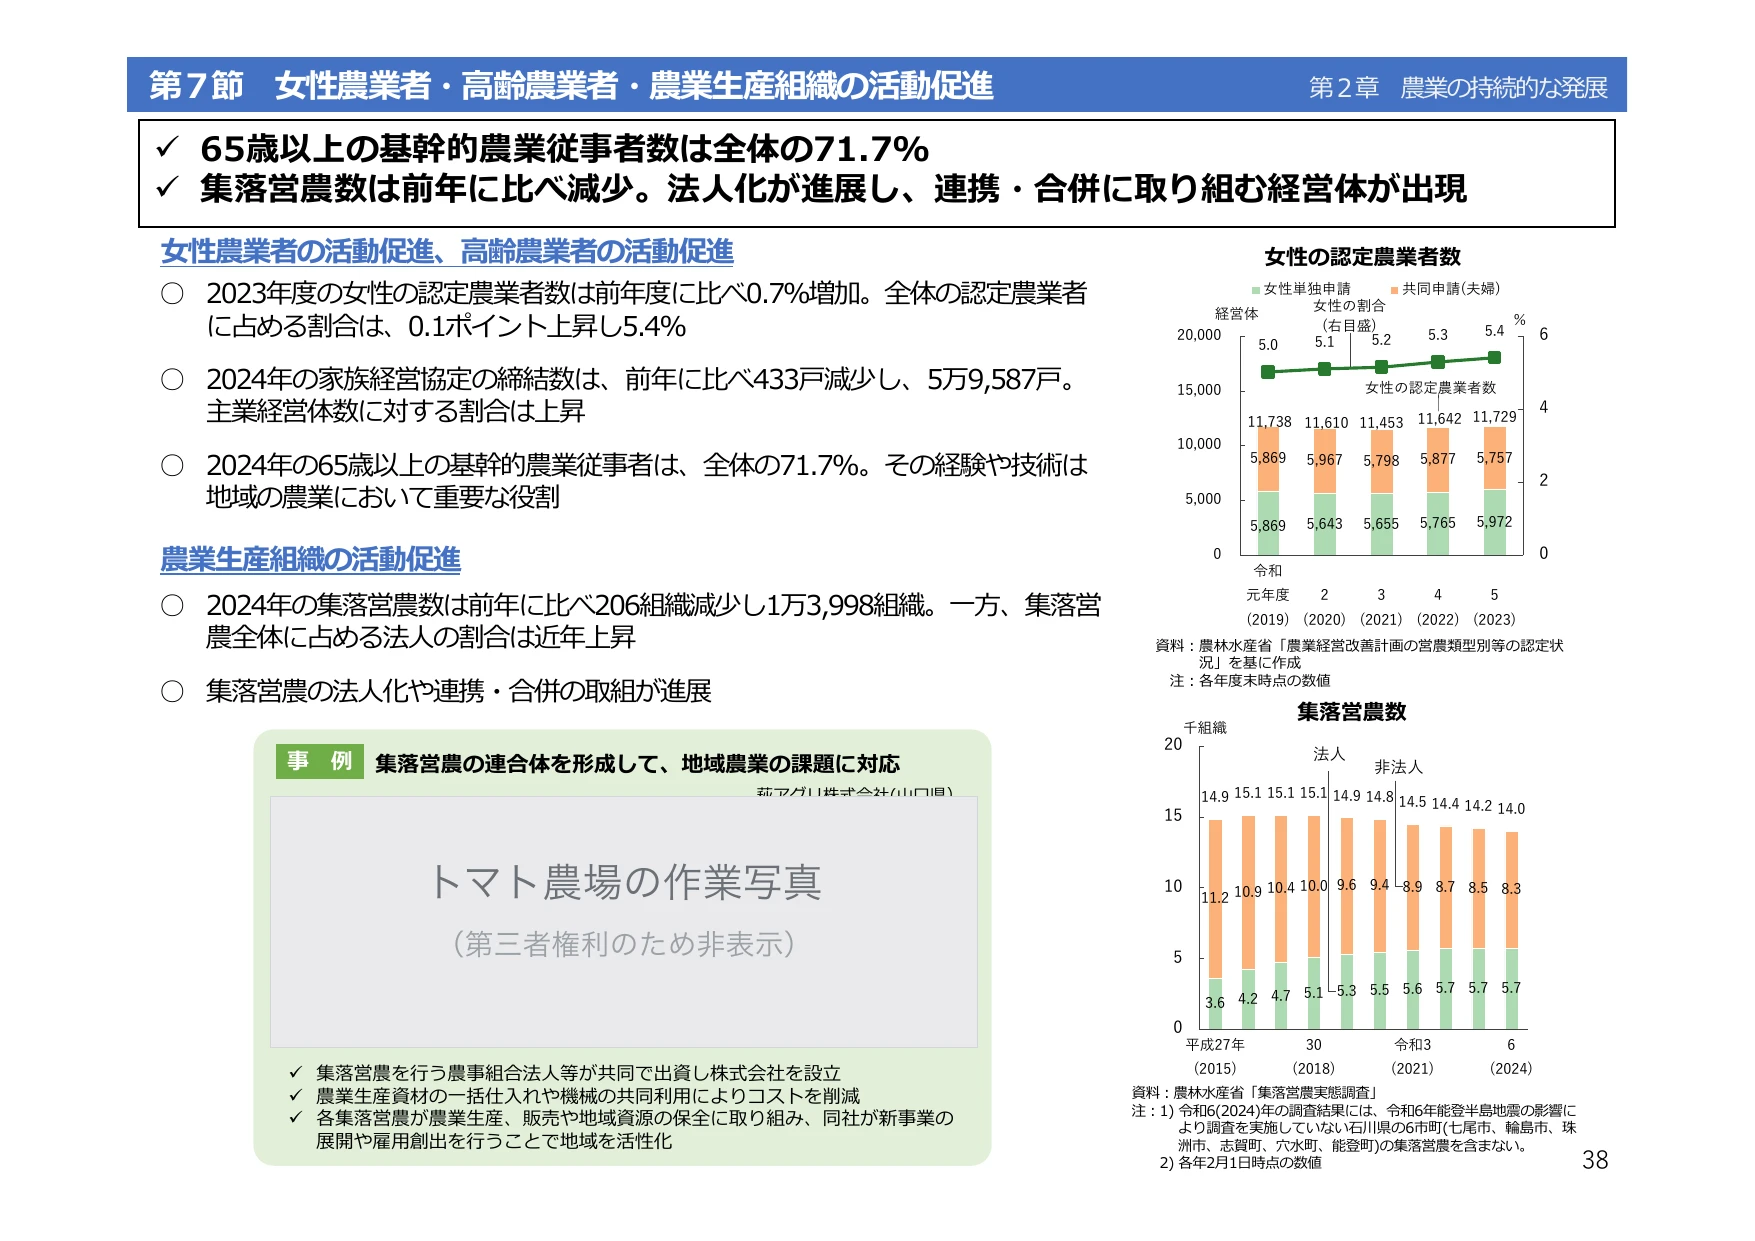Click the bullet mentioning 1万3,998組織

[x=653, y=621]
